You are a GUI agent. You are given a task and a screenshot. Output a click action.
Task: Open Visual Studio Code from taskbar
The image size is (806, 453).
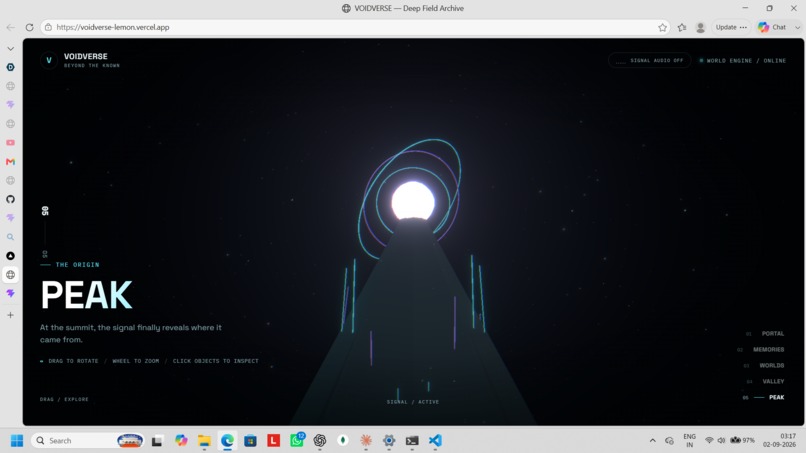click(435, 441)
